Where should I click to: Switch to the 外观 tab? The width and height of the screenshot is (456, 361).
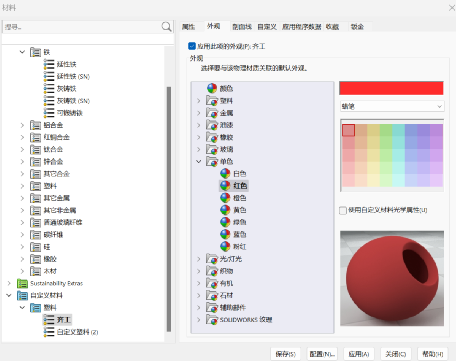214,26
